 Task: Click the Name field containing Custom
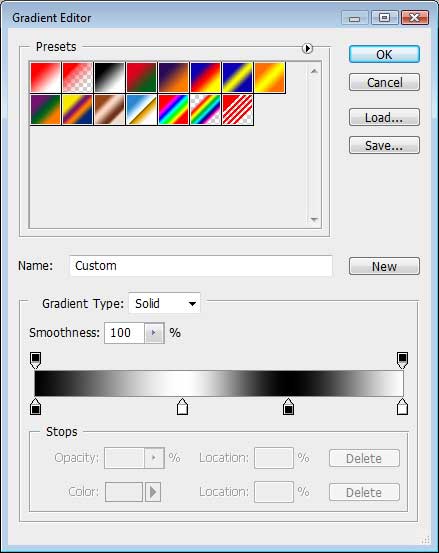coord(201,266)
